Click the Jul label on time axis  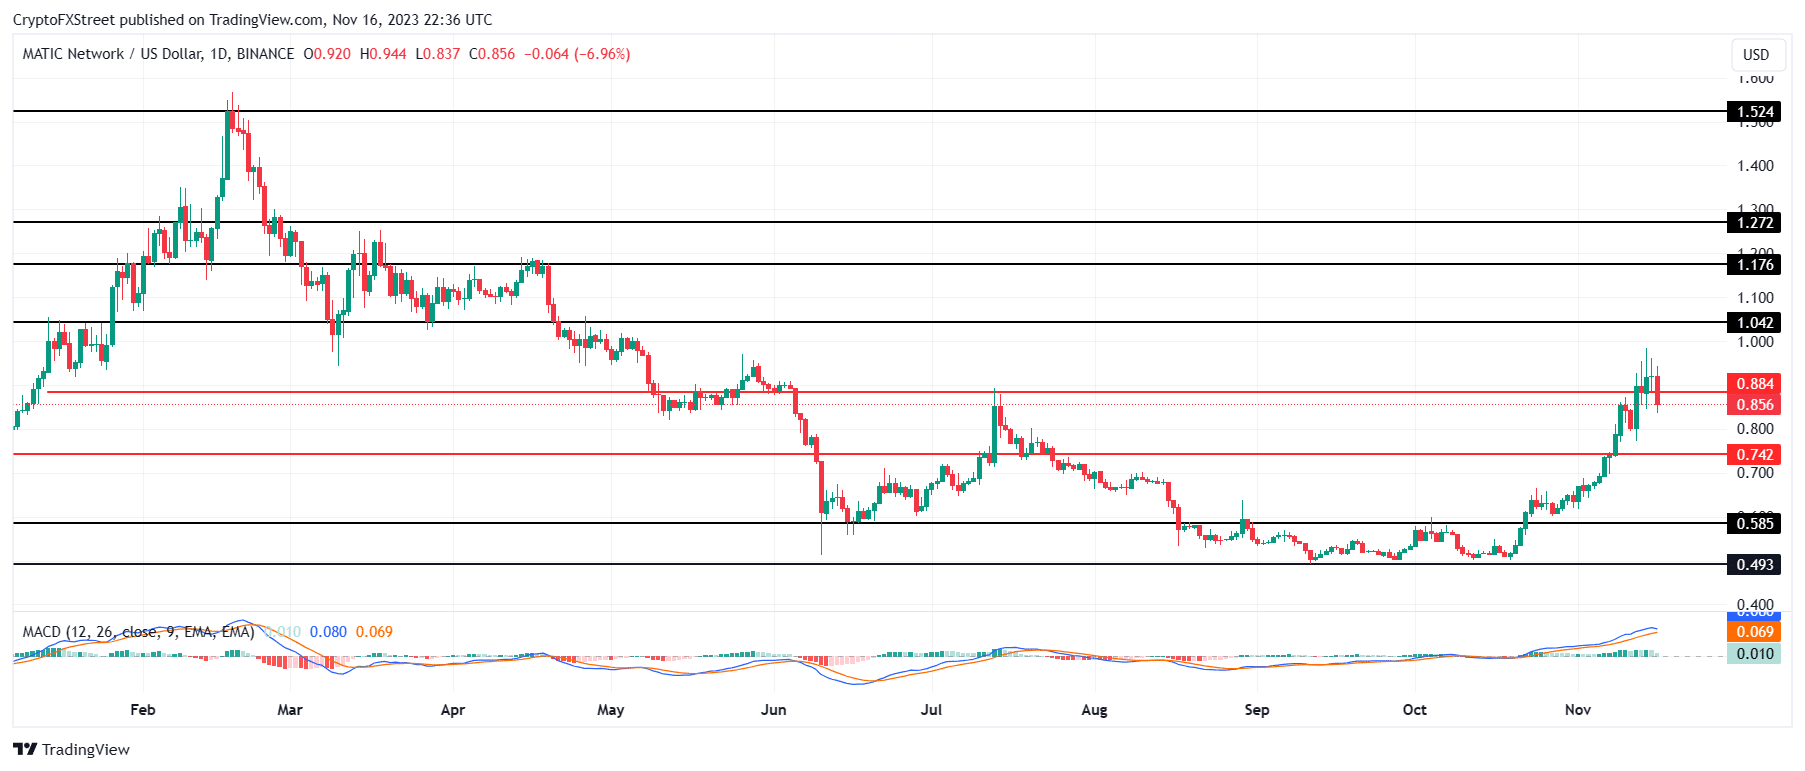coord(932,710)
